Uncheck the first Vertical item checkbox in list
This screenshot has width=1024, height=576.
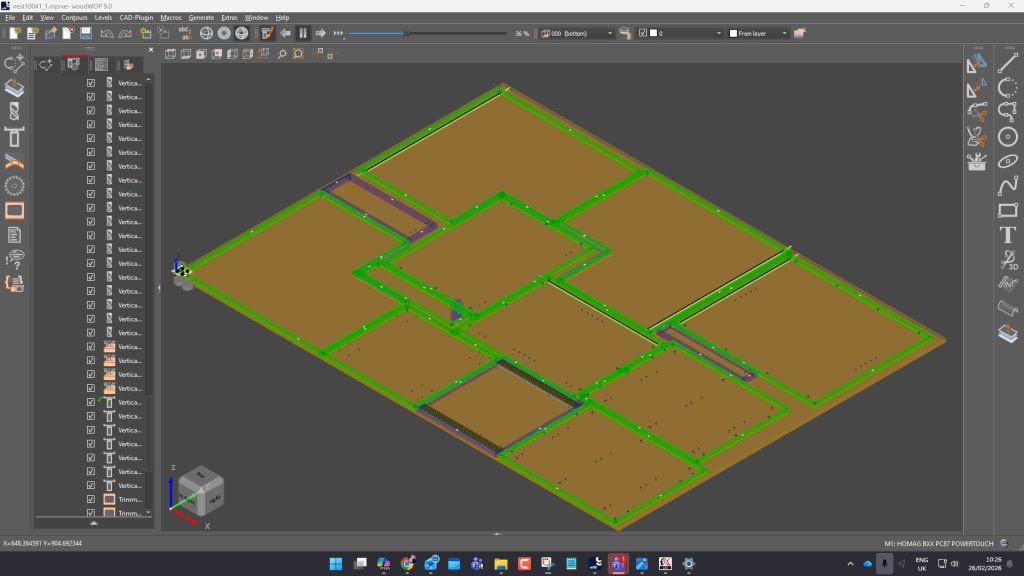[x=91, y=83]
